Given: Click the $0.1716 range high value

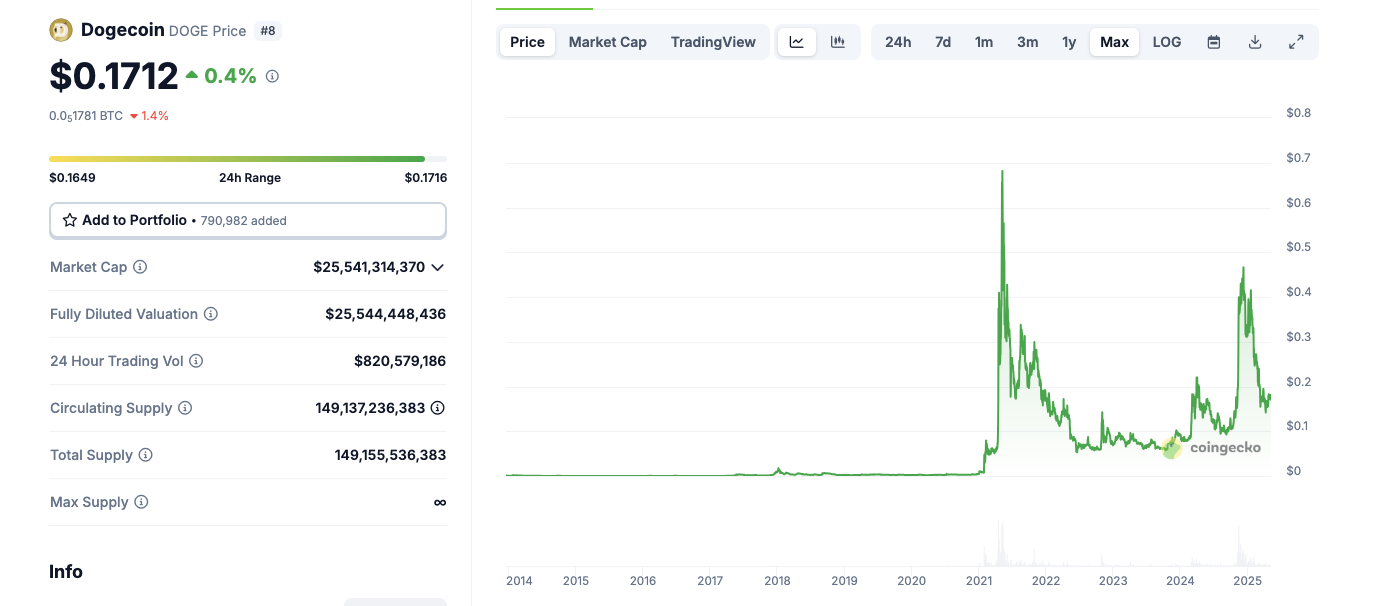Looking at the screenshot, I should click(426, 178).
